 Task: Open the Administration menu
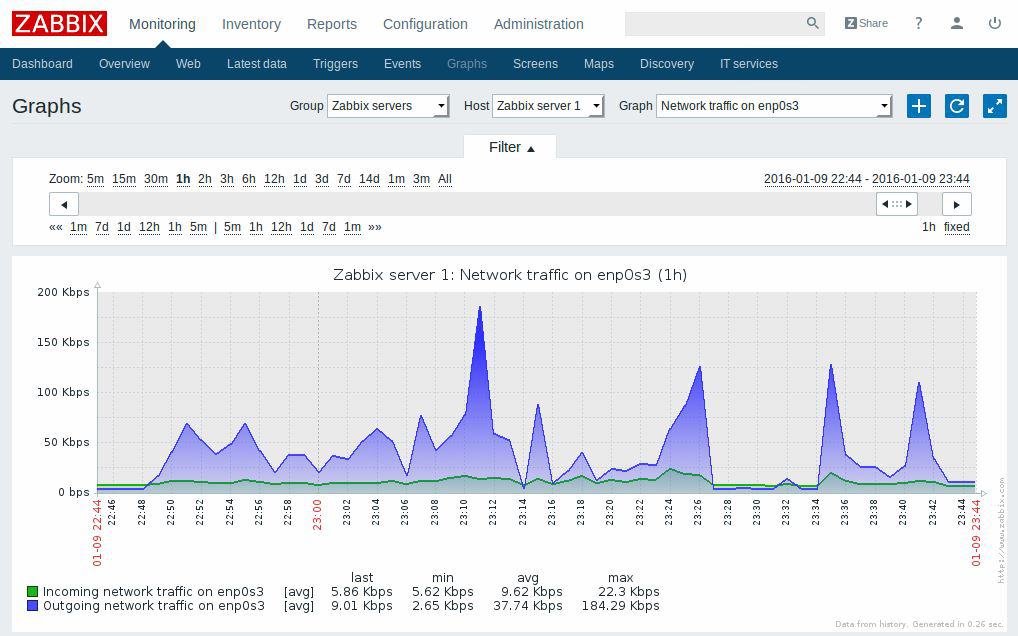click(x=538, y=24)
